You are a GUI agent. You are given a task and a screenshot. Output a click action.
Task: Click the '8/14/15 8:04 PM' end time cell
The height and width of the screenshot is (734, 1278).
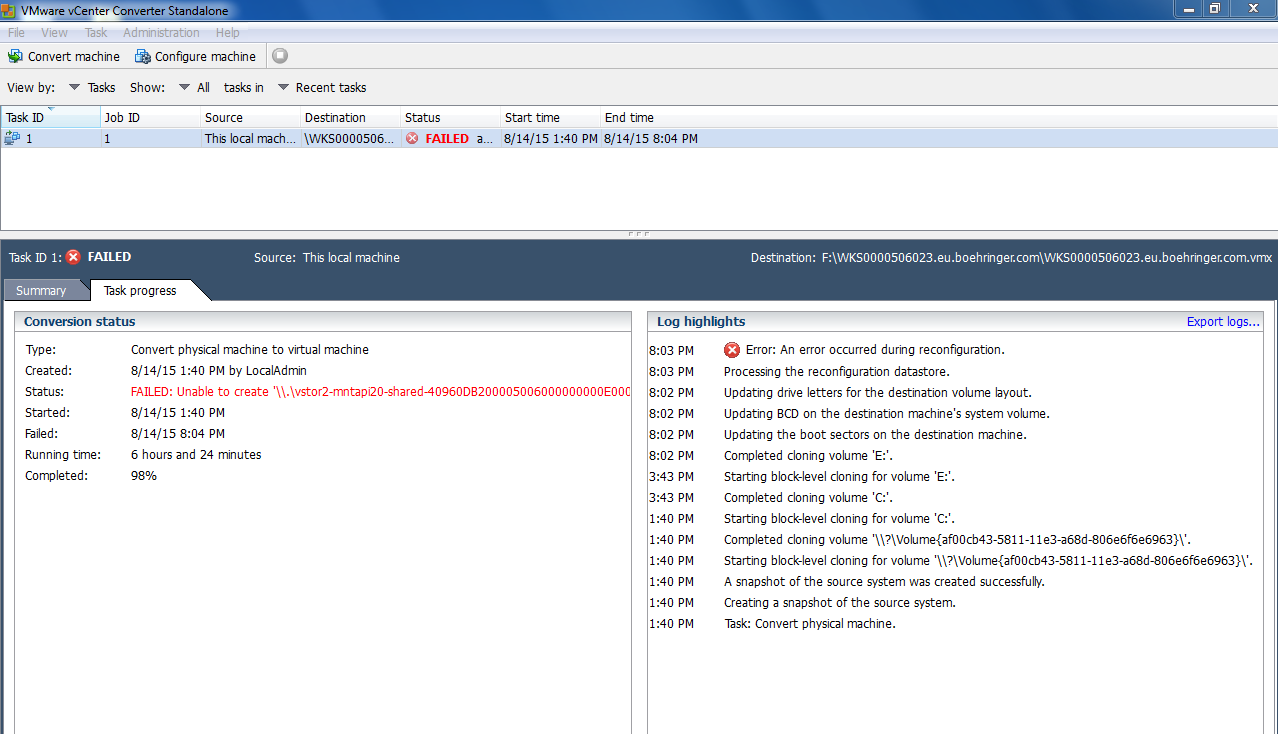(x=651, y=139)
